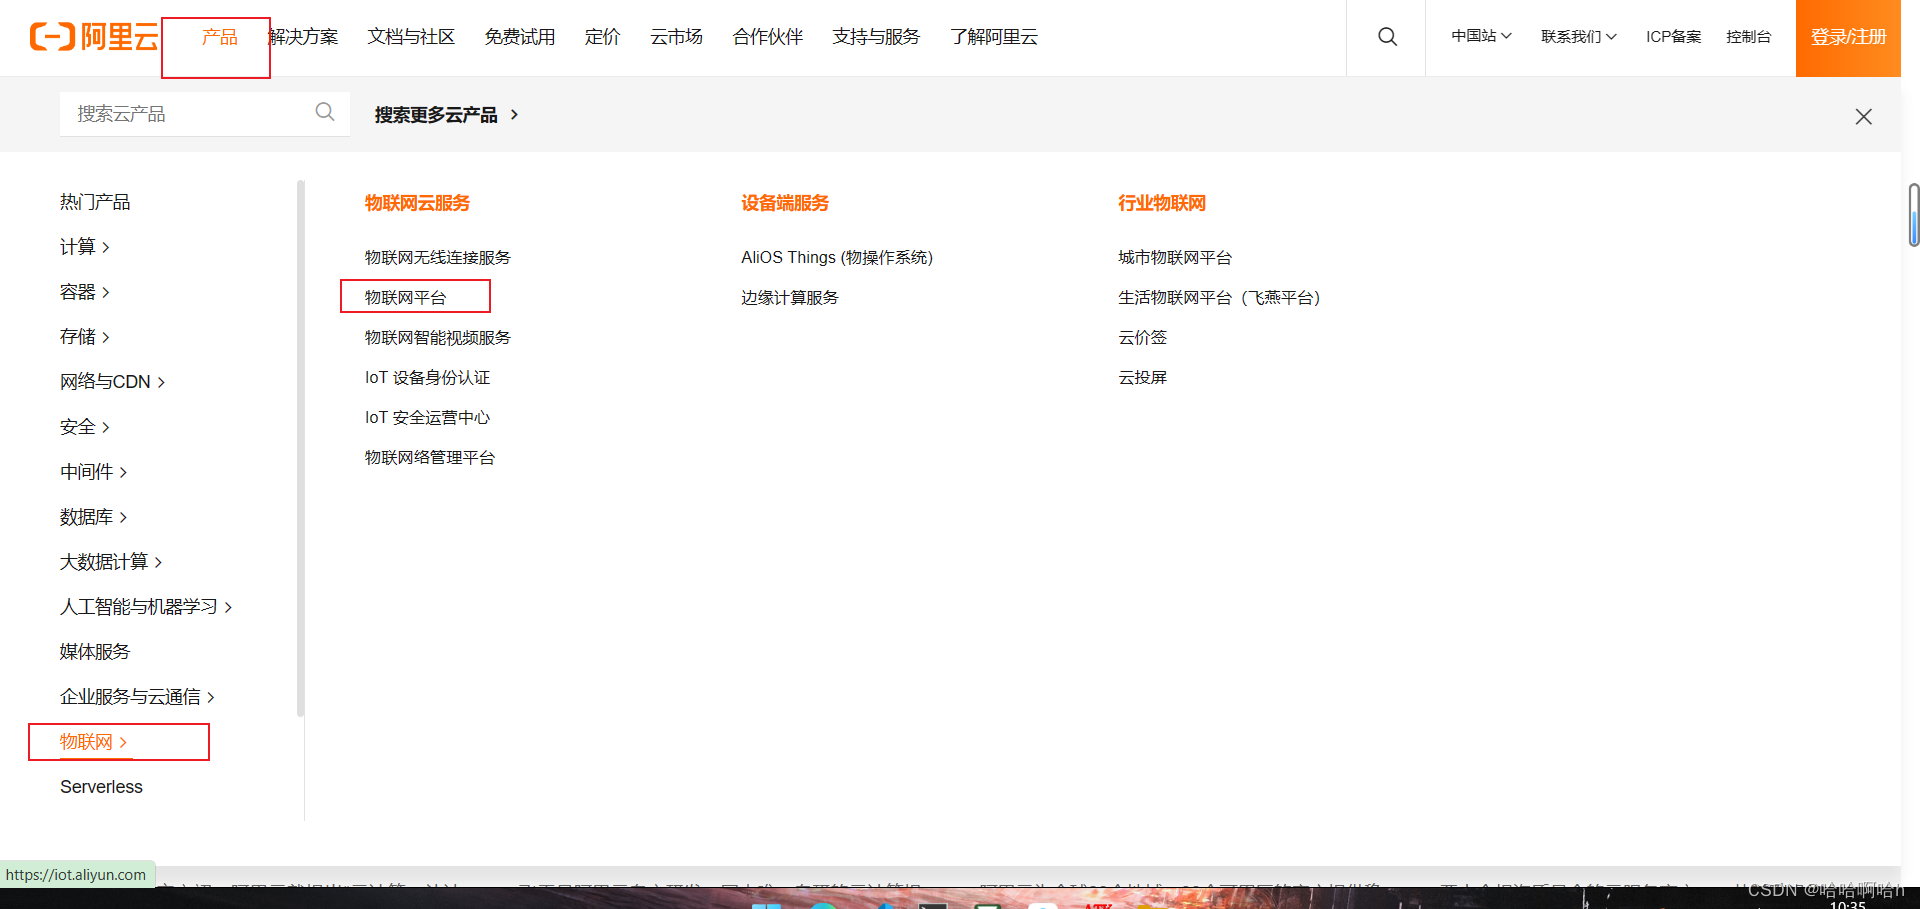Image resolution: width=1920 pixels, height=909 pixels.
Task: Select the 物联网 category in sidebar
Action: (93, 742)
